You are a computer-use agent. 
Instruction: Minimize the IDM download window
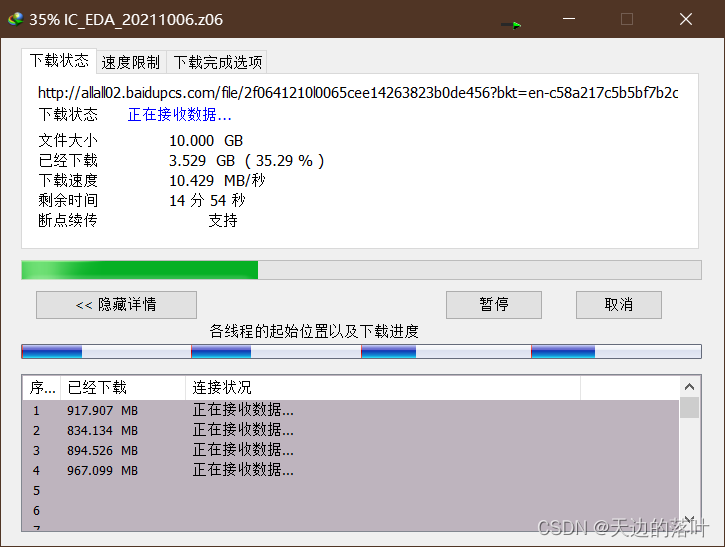pos(569,19)
